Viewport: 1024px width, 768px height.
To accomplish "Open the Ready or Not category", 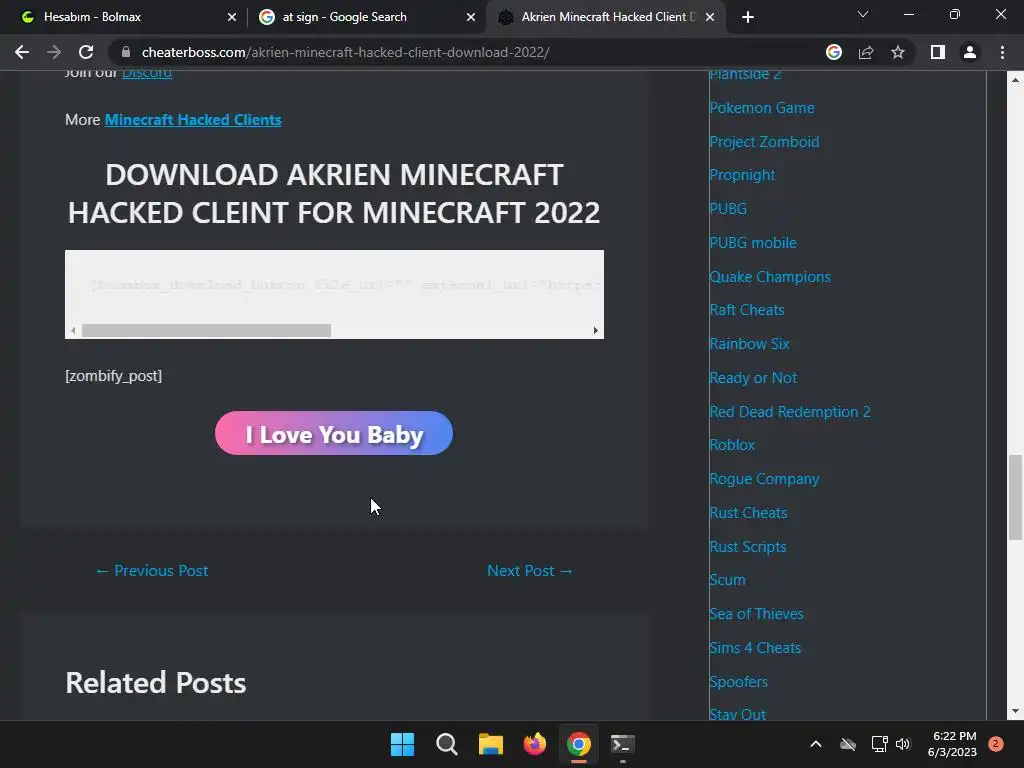I will pos(753,377).
